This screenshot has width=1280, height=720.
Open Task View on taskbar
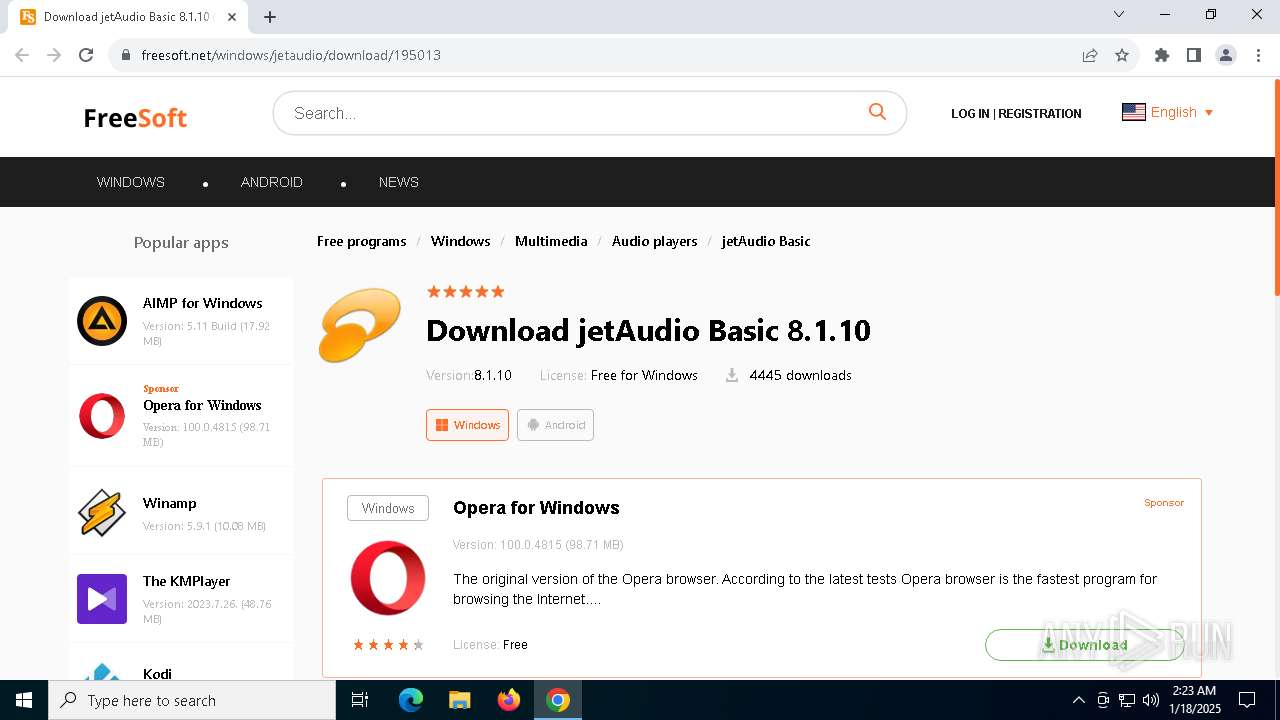pos(360,700)
